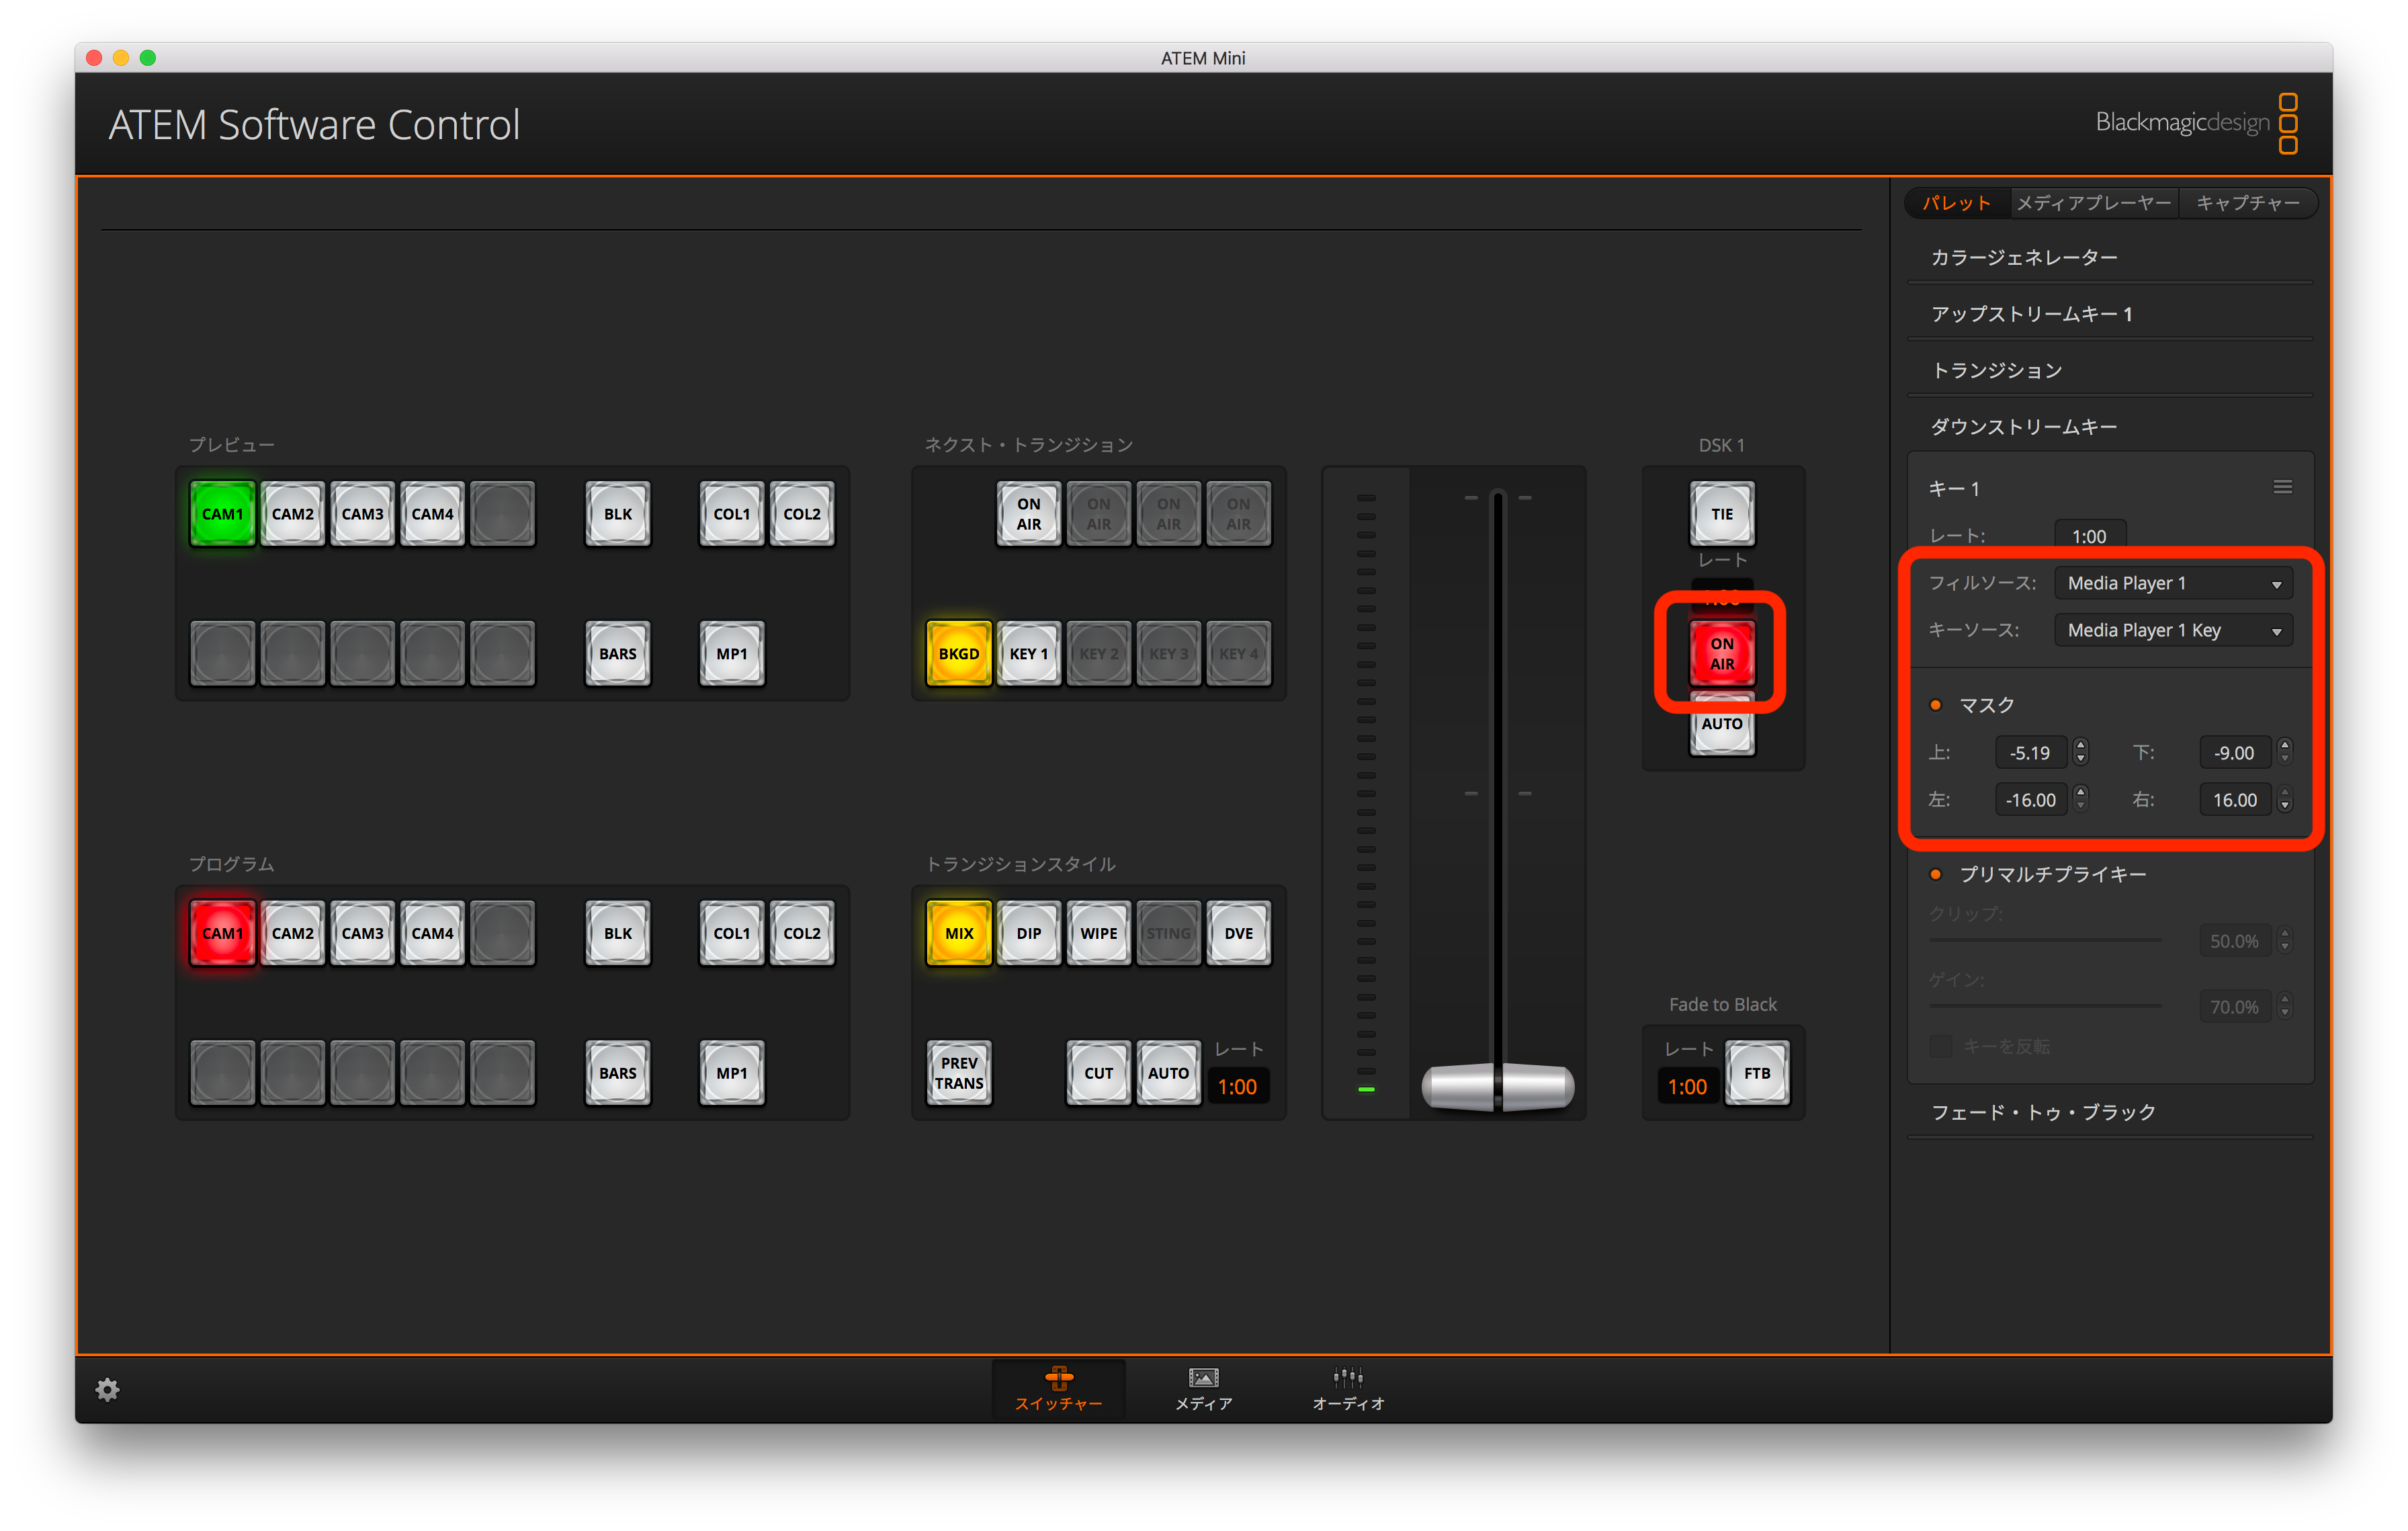Screen dimensions: 2408x1531
Task: Select CAM4 on the preview bus
Action: pos(432,514)
